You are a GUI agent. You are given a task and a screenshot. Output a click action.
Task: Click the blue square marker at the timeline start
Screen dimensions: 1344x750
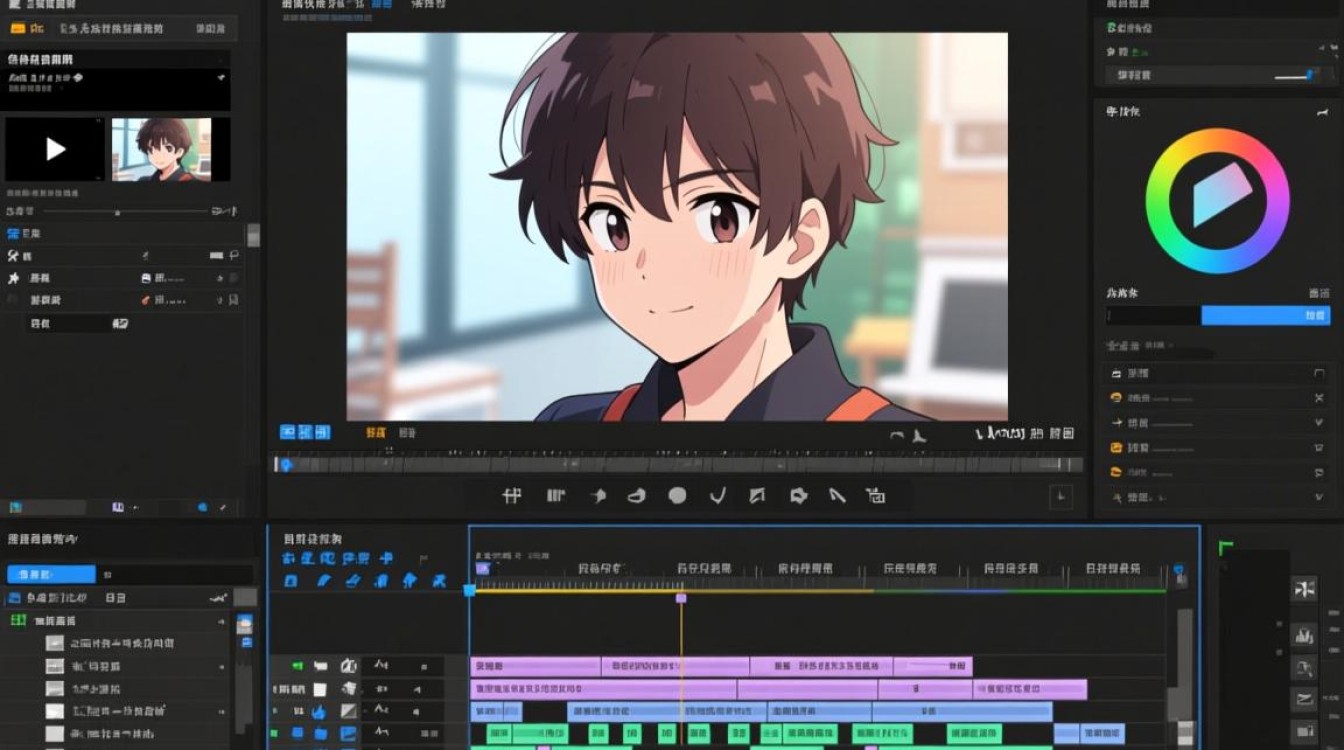click(x=469, y=591)
